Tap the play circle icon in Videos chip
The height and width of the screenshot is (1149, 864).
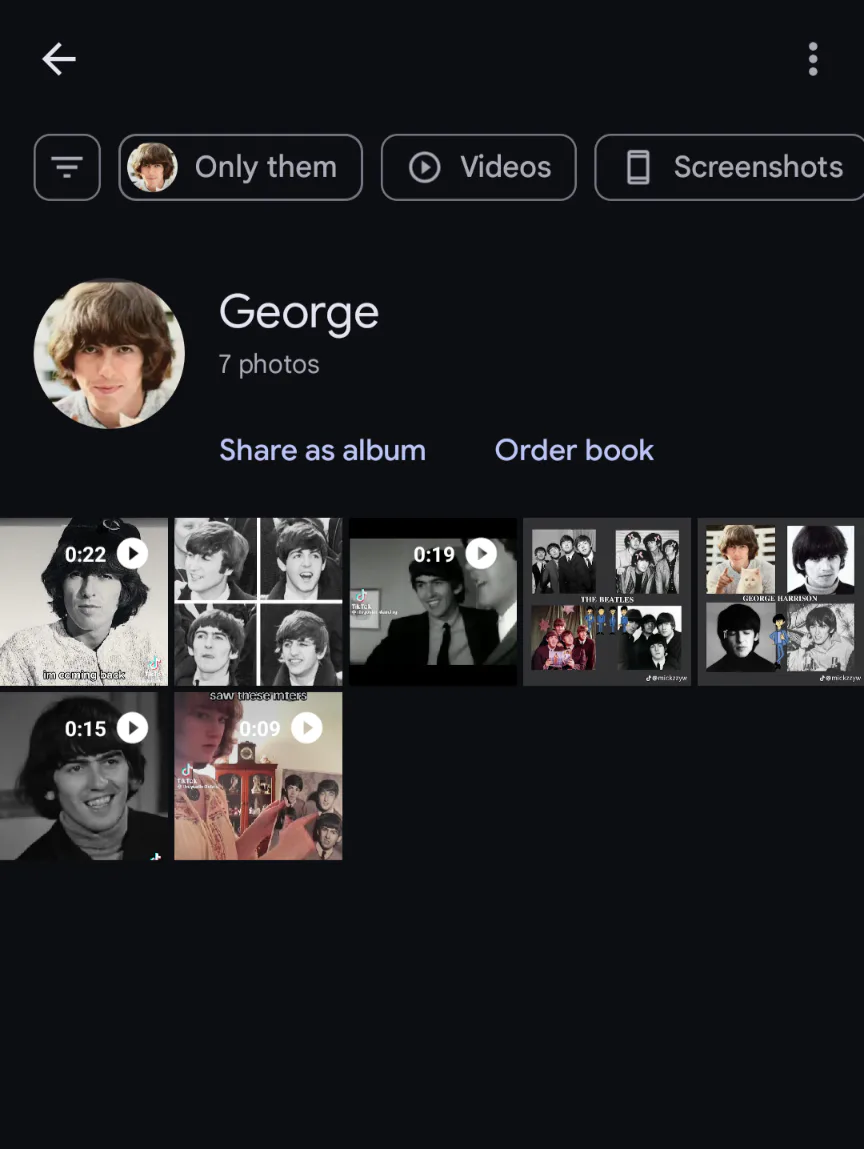tap(425, 167)
